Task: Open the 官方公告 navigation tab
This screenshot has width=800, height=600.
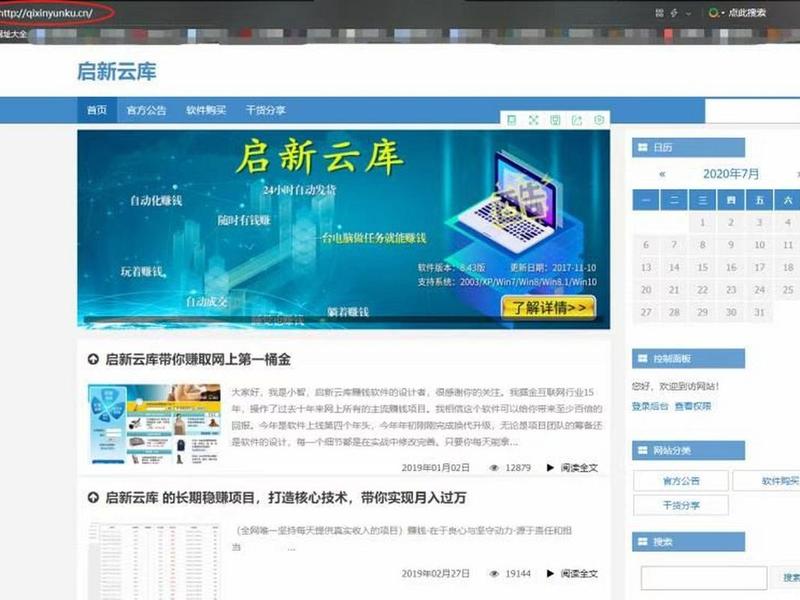Action: [x=146, y=110]
